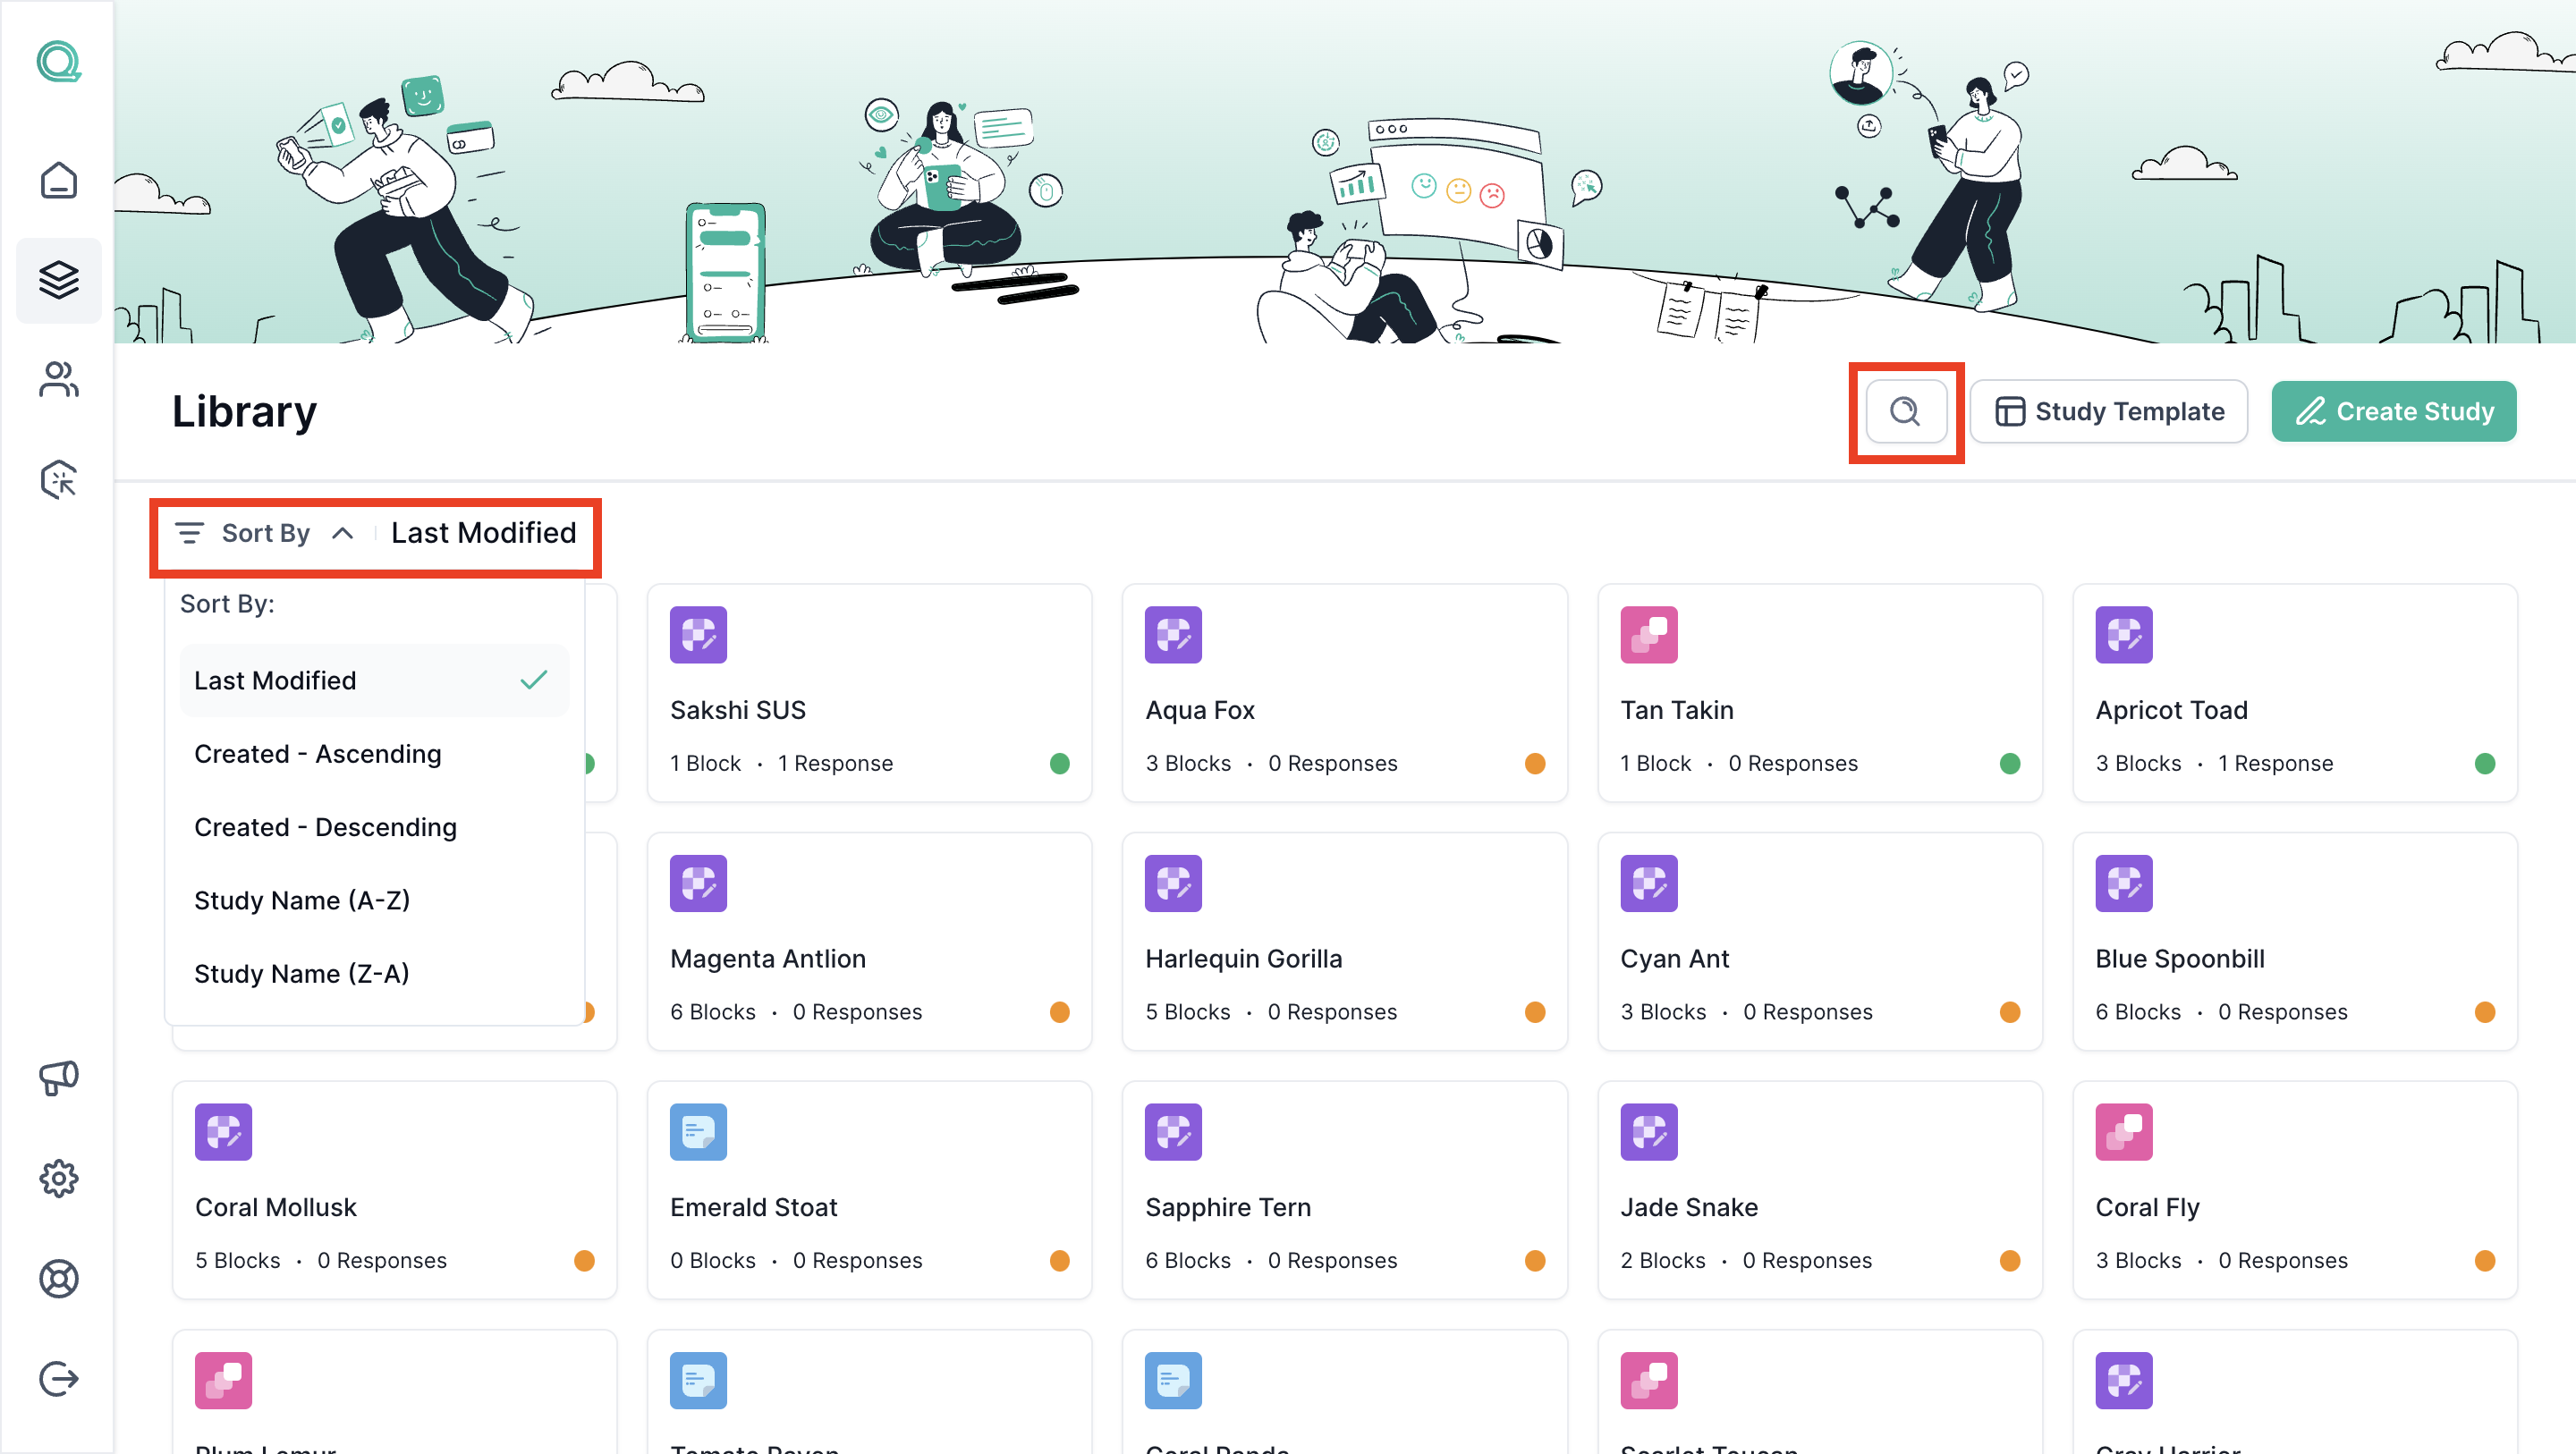Open the Apricot Toad study title
The width and height of the screenshot is (2576, 1454).
(x=2170, y=710)
